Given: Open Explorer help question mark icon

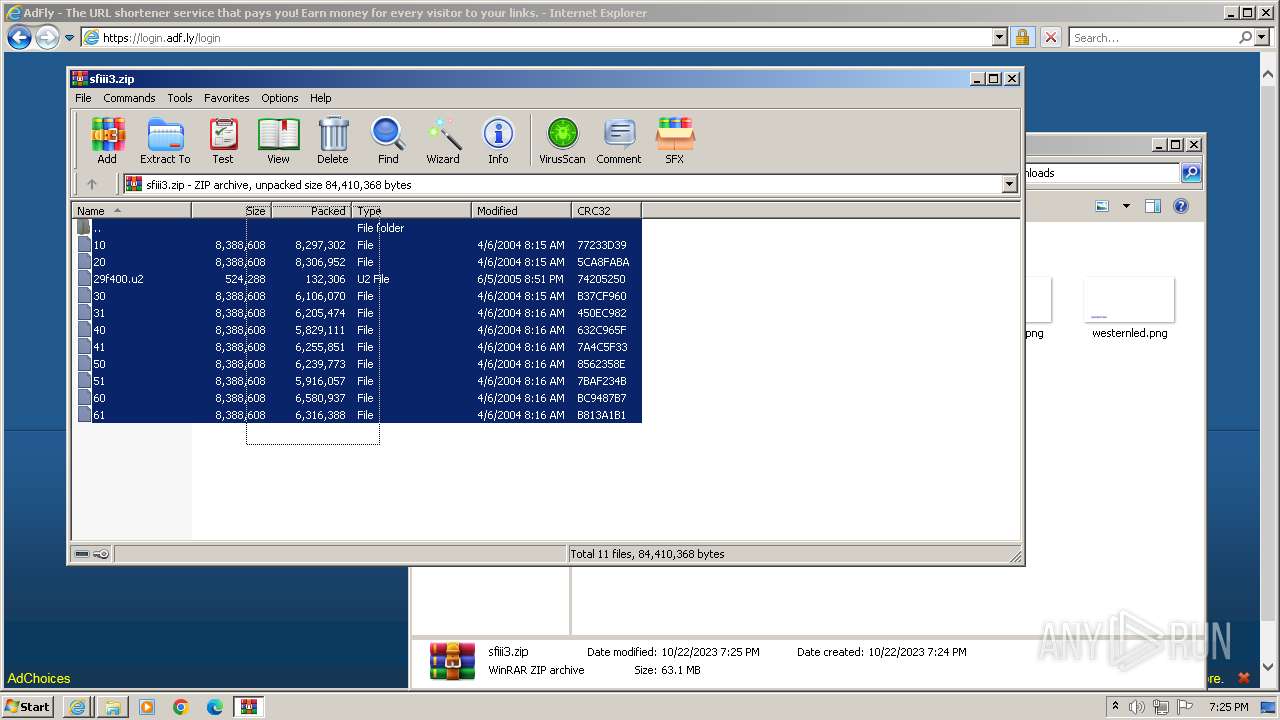Looking at the screenshot, I should 1181,206.
